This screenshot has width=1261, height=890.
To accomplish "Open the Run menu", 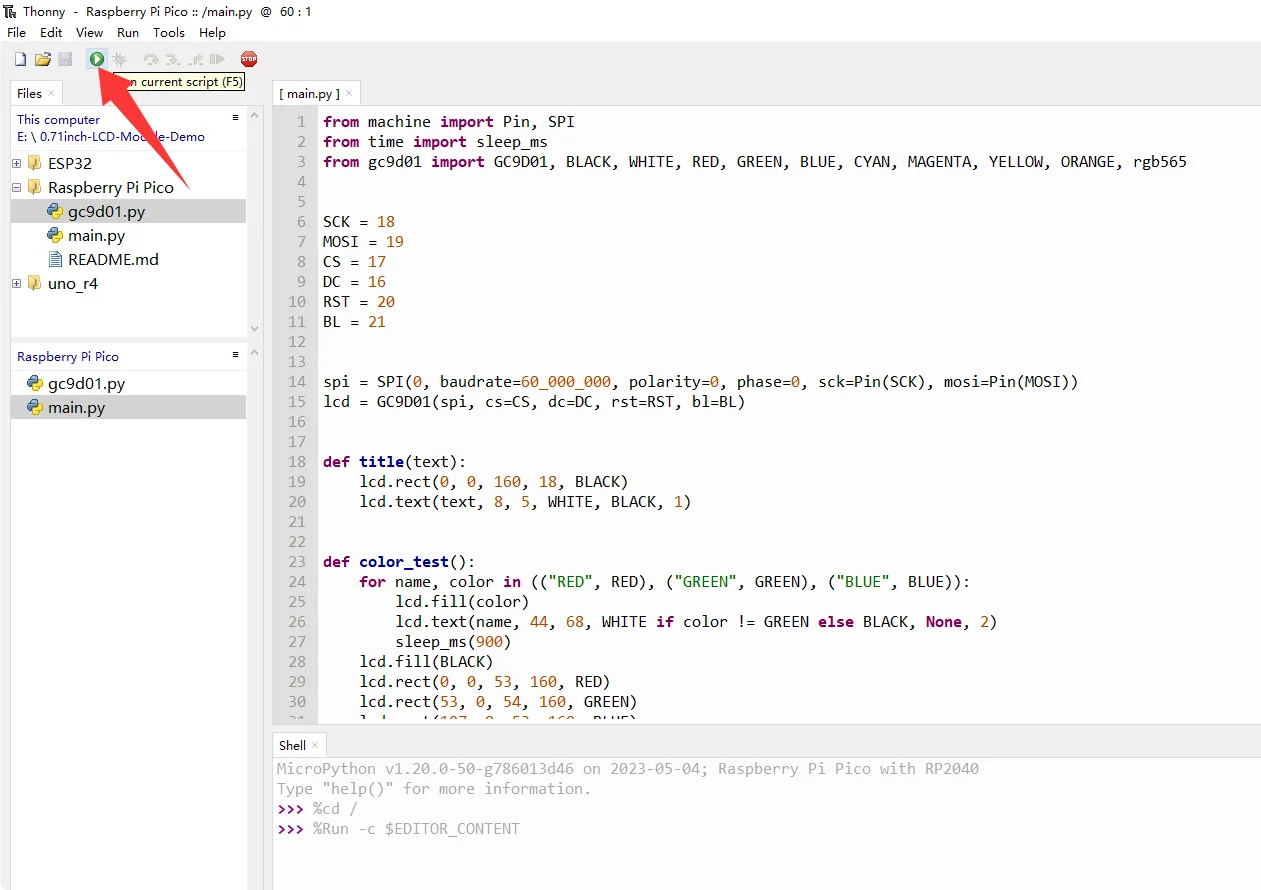I will coord(128,32).
